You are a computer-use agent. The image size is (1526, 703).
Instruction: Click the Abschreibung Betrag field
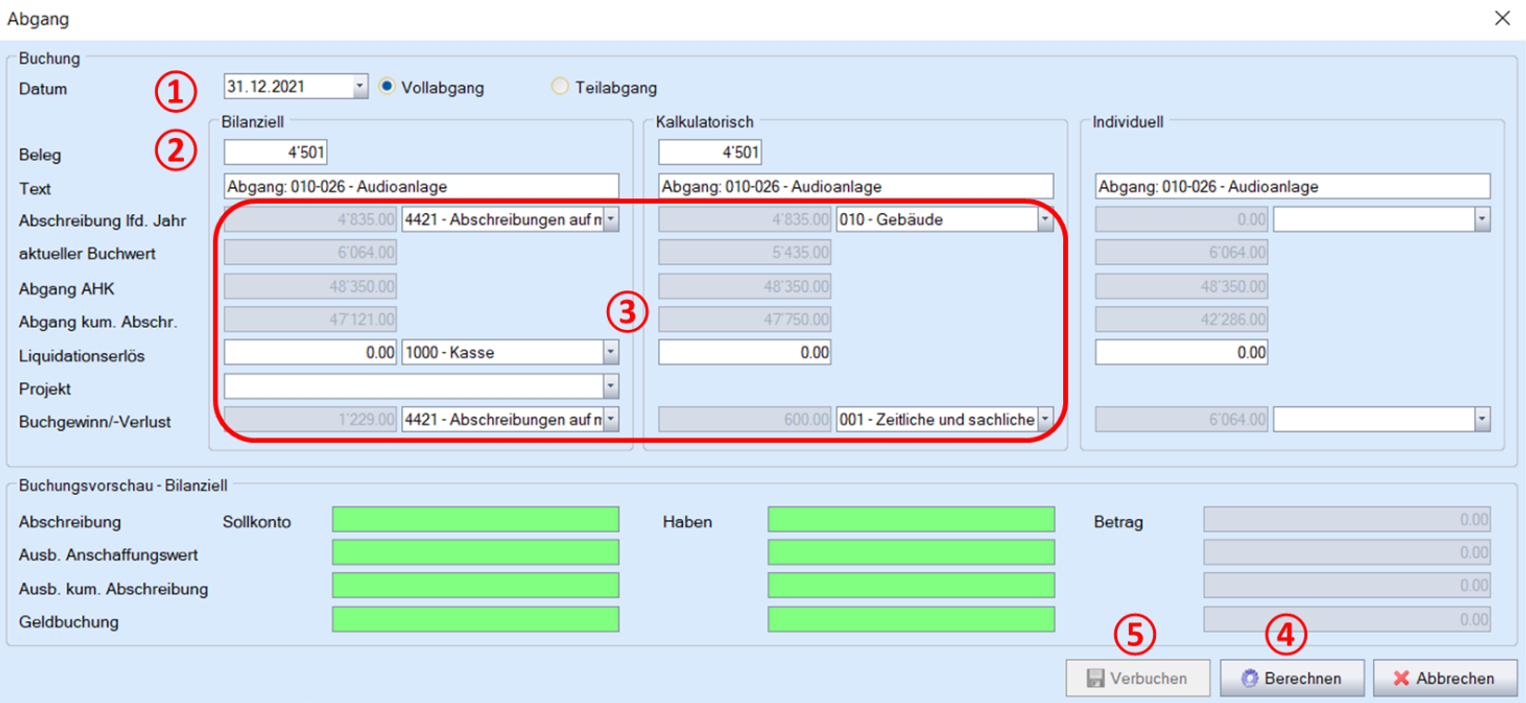(1348, 519)
